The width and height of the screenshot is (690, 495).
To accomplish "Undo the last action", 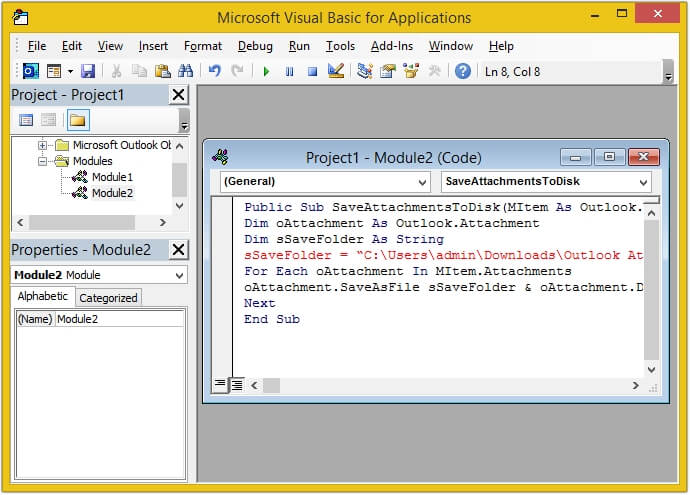I will coord(215,71).
